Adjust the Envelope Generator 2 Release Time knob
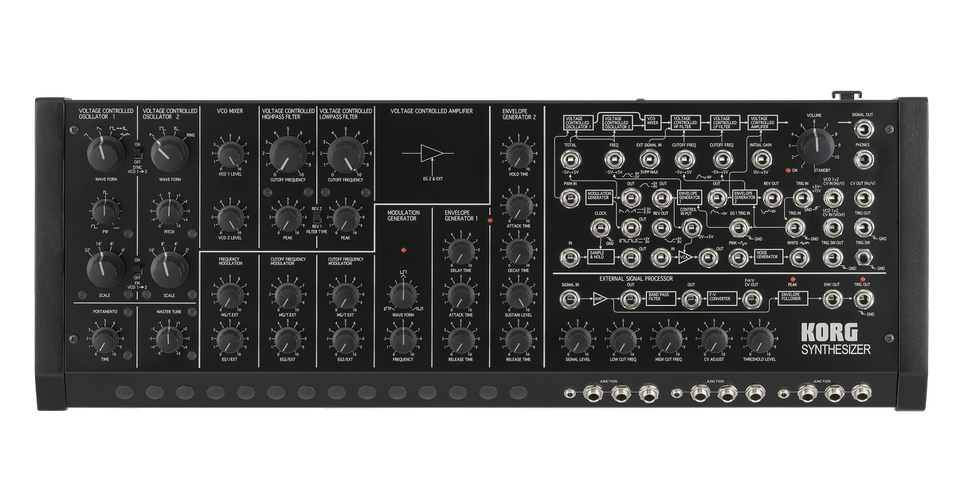The height and width of the screenshot is (500, 956). [518, 340]
